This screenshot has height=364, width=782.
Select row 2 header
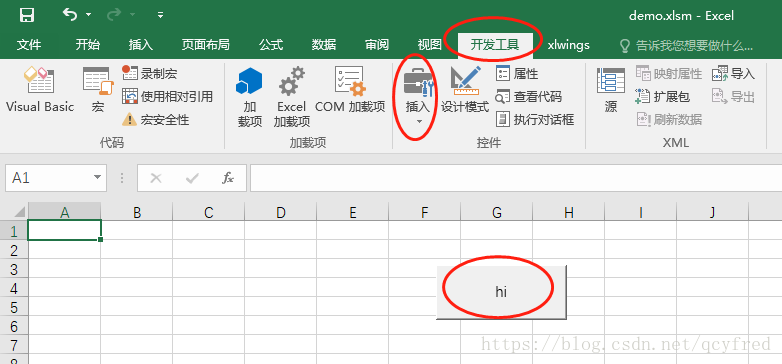pos(14,249)
